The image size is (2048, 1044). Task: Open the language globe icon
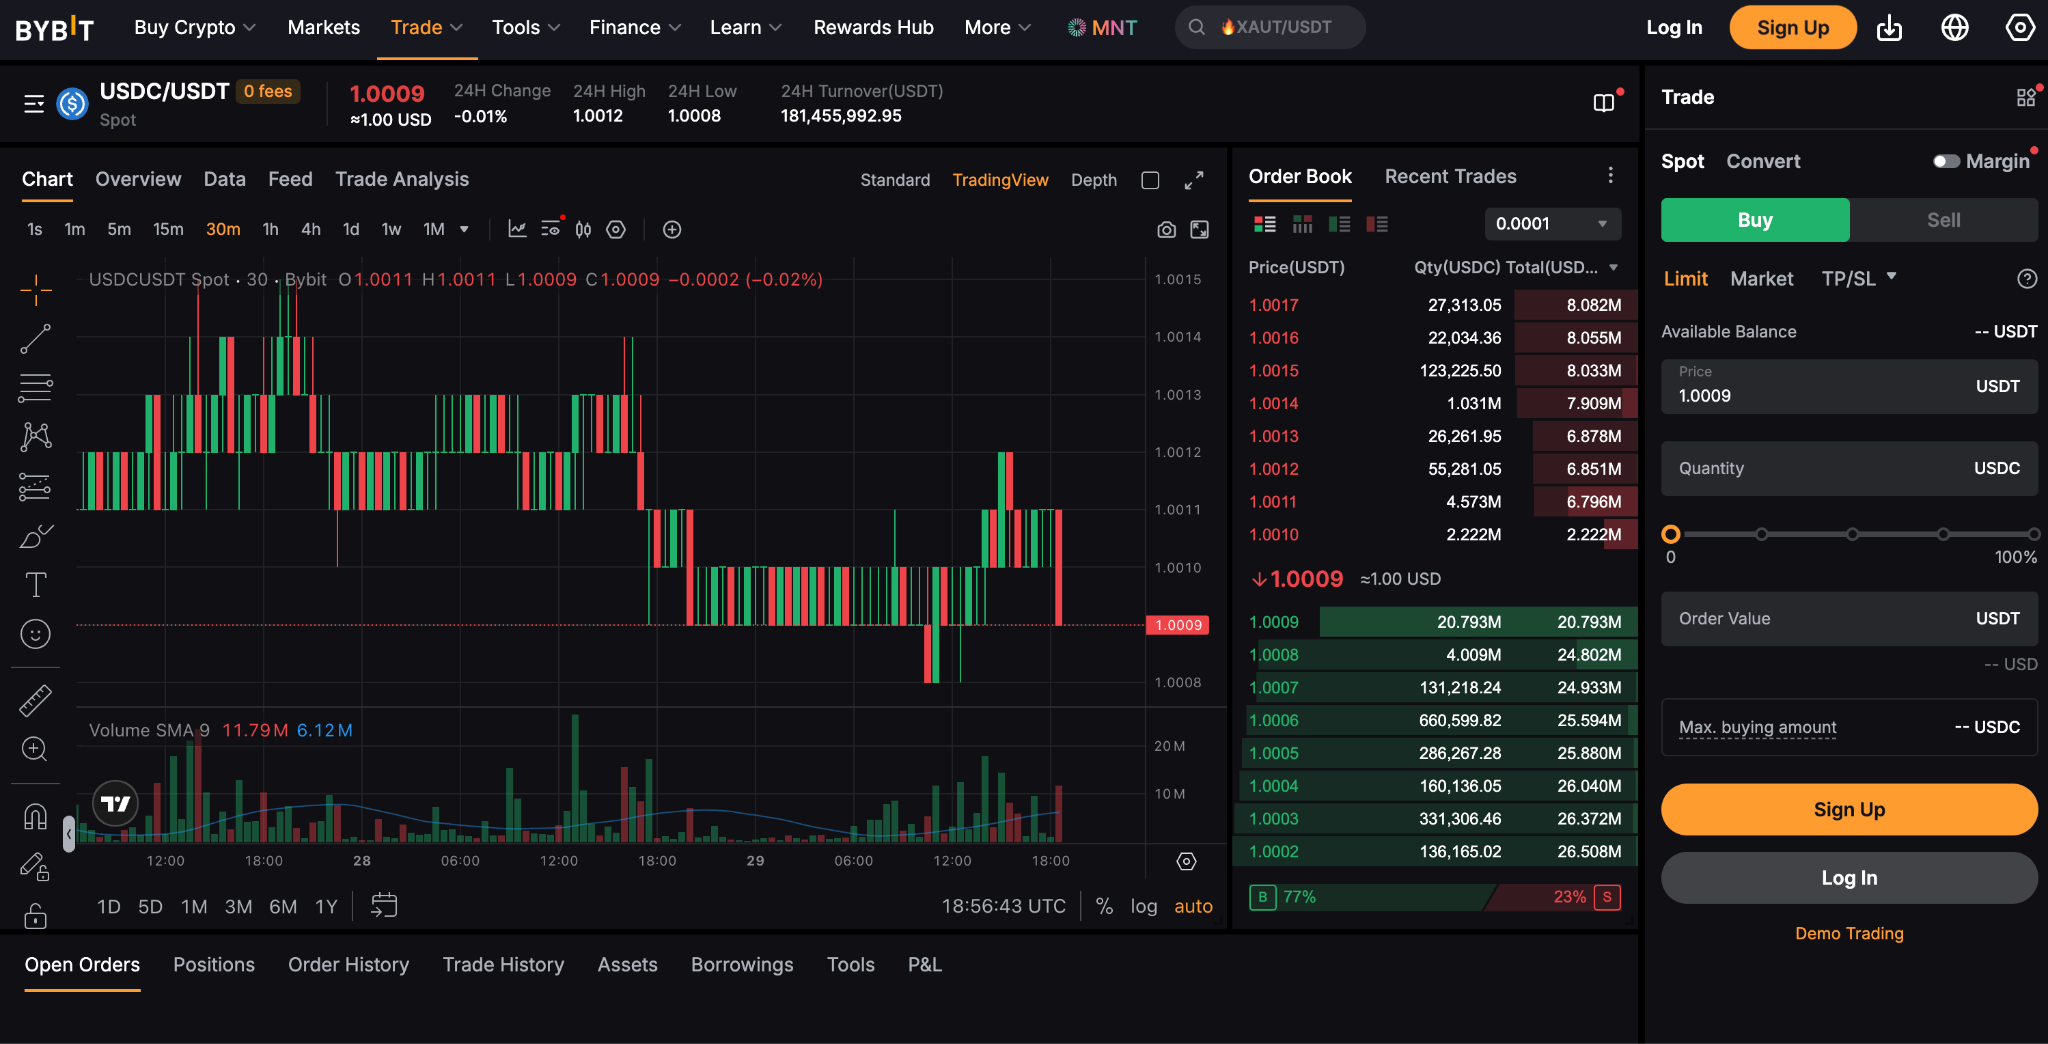pyautogui.click(x=1955, y=28)
